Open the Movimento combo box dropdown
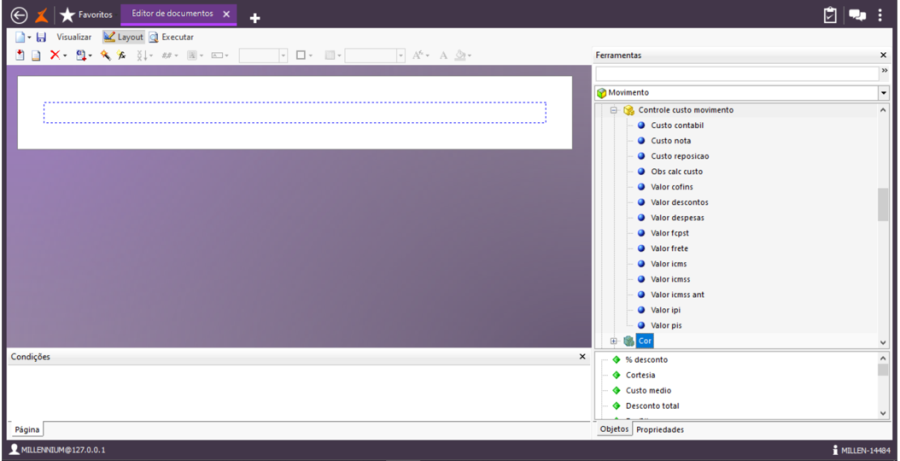The width and height of the screenshot is (900, 461). coord(883,93)
